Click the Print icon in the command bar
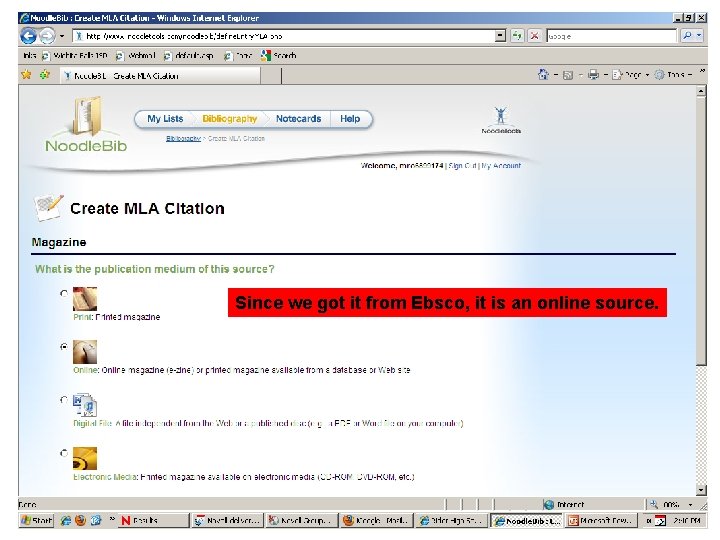This screenshot has width=720, height=540. [593, 75]
